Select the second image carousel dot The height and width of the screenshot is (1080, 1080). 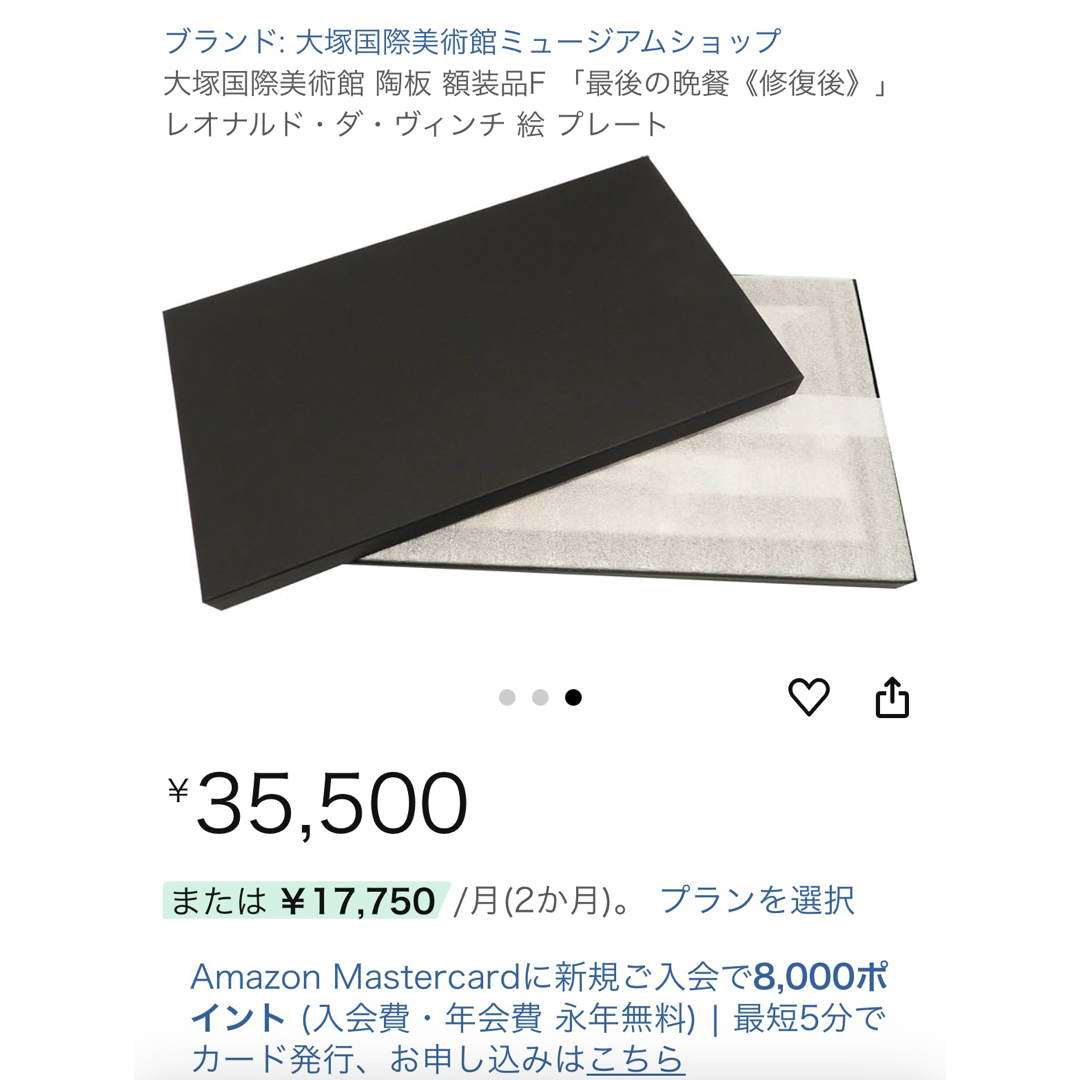[540, 698]
